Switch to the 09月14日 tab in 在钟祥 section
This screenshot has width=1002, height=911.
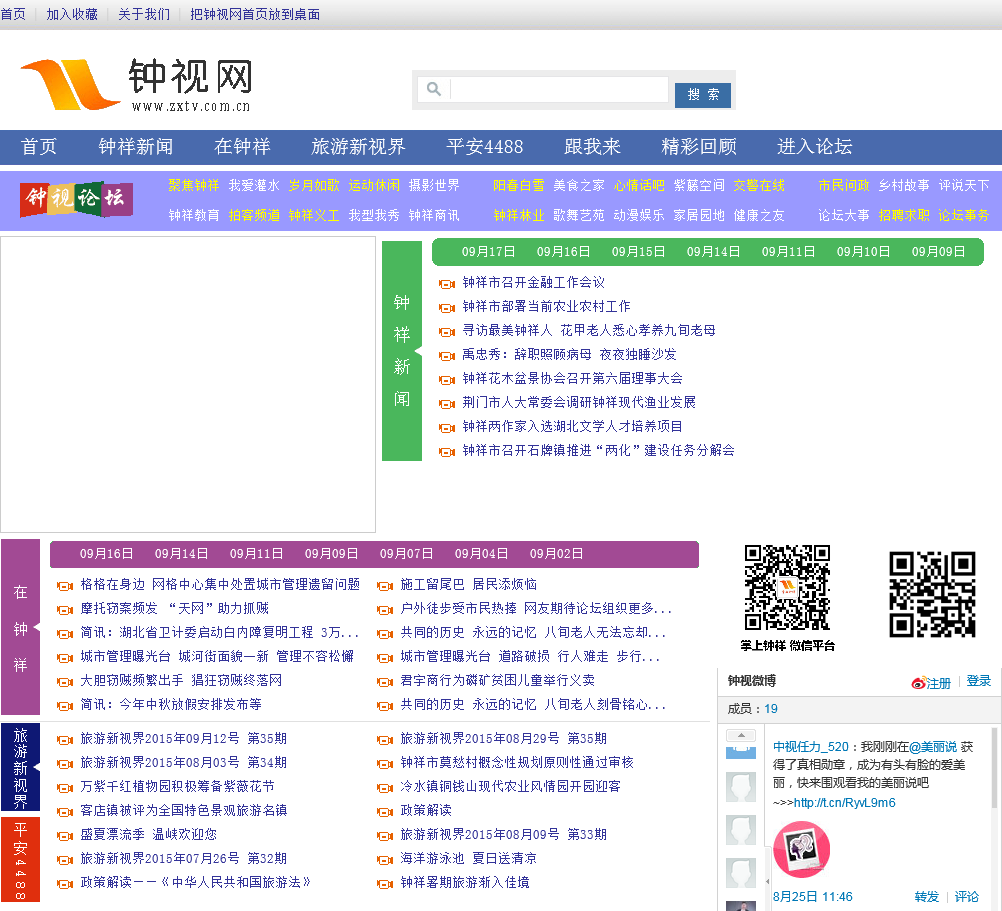(x=181, y=554)
